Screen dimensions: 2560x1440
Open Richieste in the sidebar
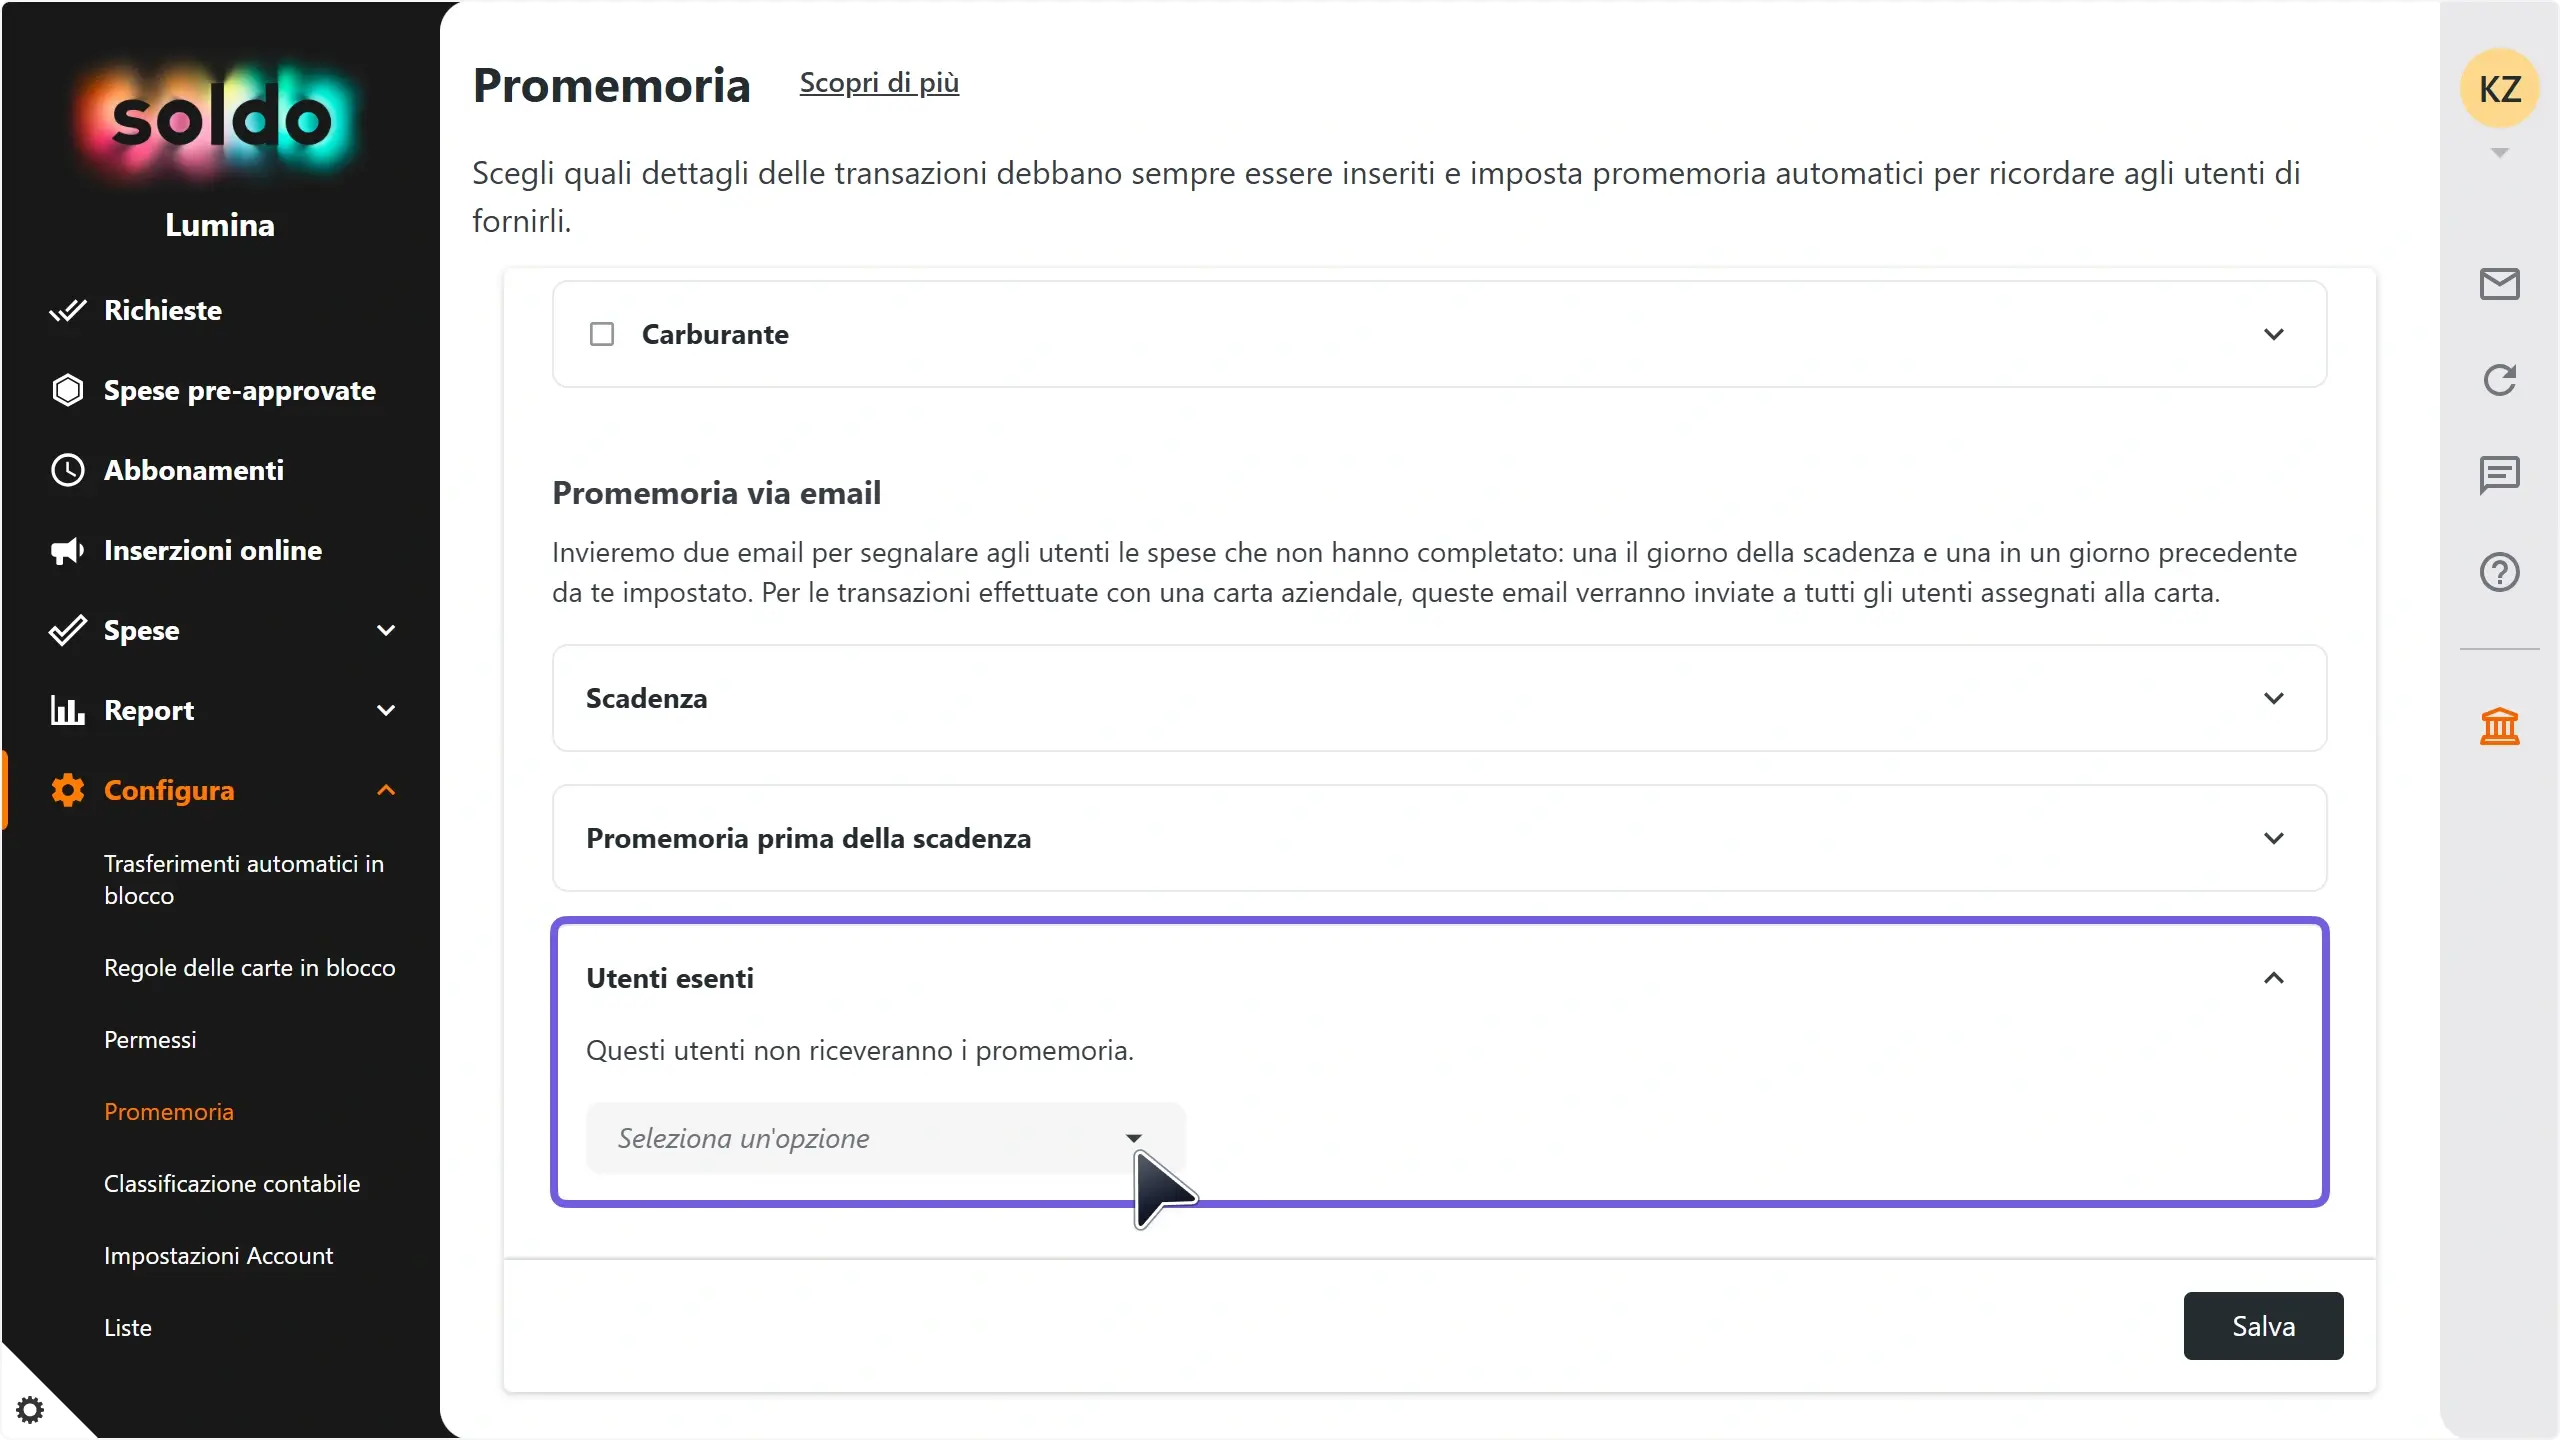(163, 310)
